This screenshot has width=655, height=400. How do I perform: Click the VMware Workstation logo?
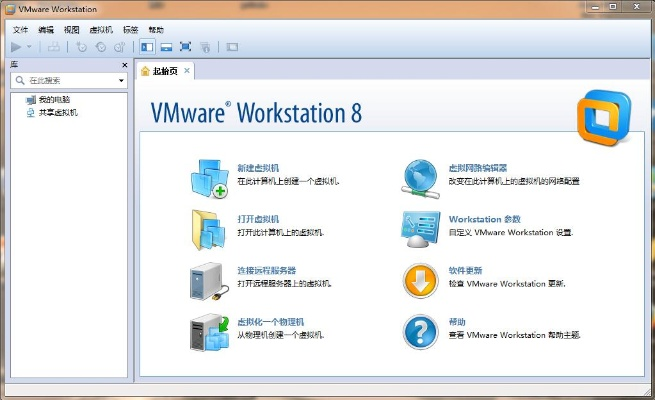[604, 117]
